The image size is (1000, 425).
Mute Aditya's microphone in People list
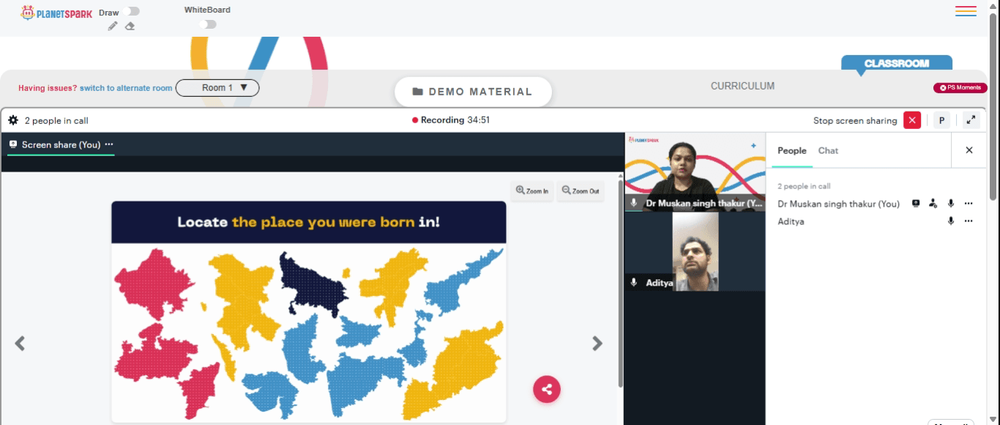coord(951,221)
